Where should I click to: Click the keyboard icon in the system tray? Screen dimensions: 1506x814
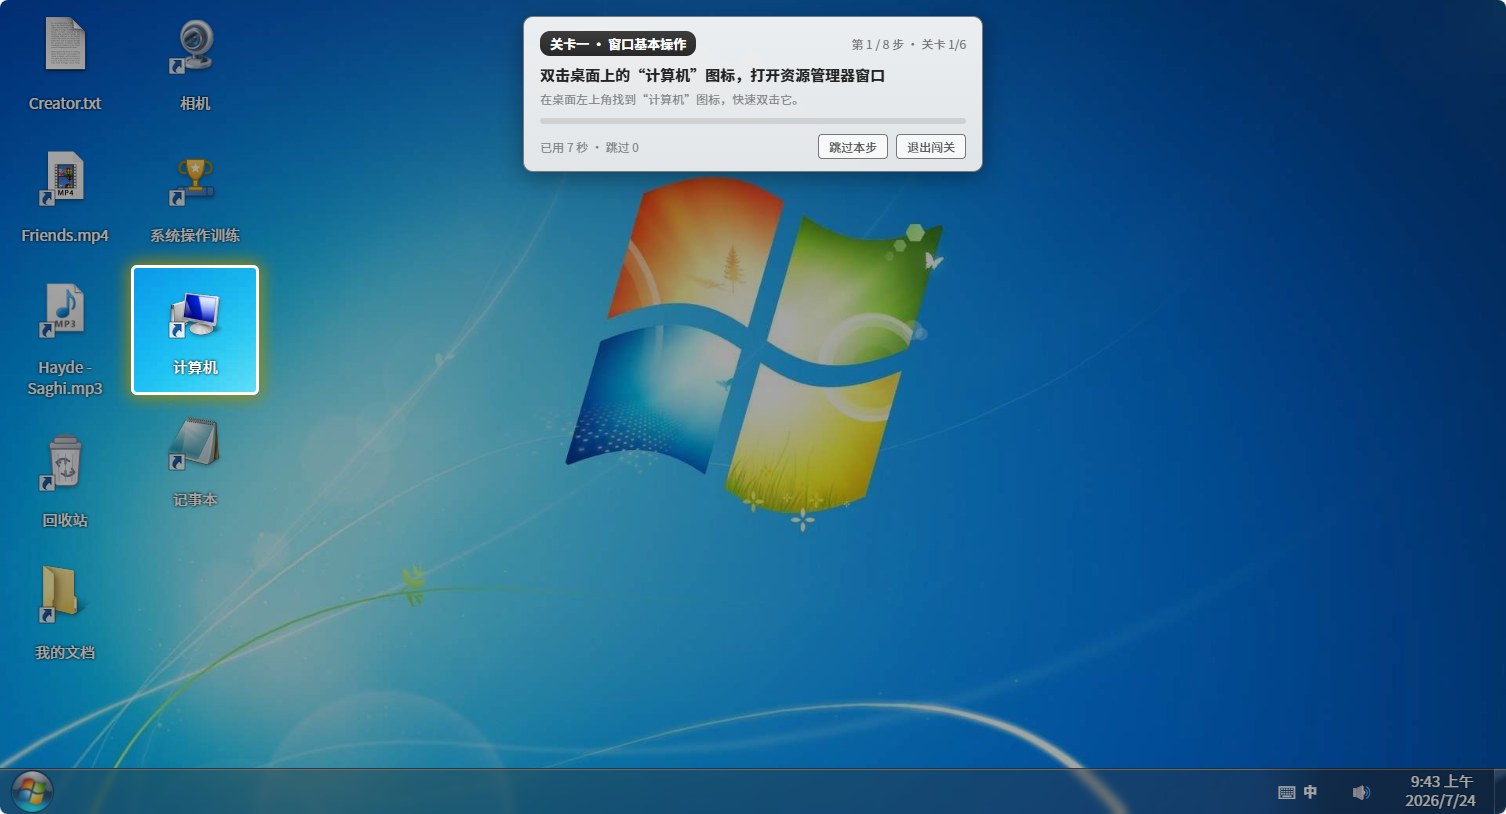pos(1287,792)
